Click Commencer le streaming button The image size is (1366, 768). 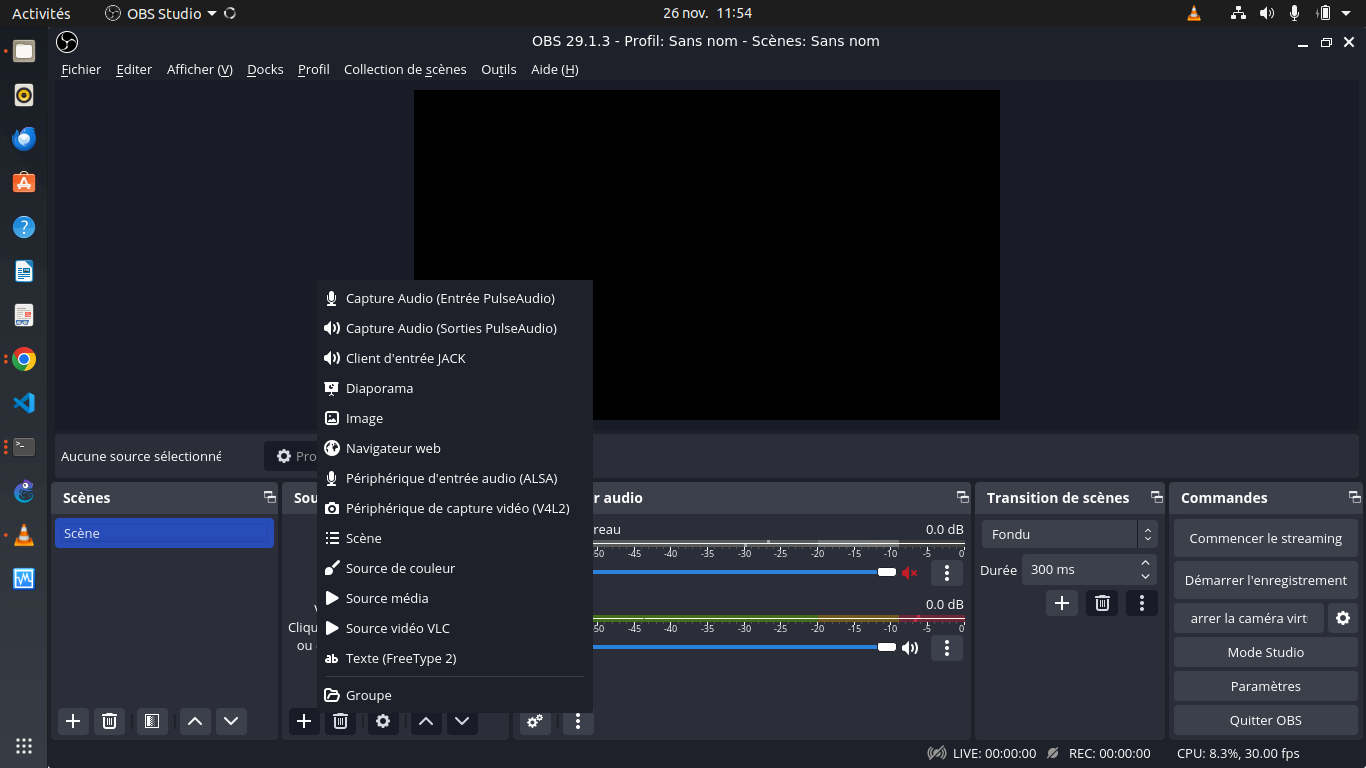click(1265, 538)
